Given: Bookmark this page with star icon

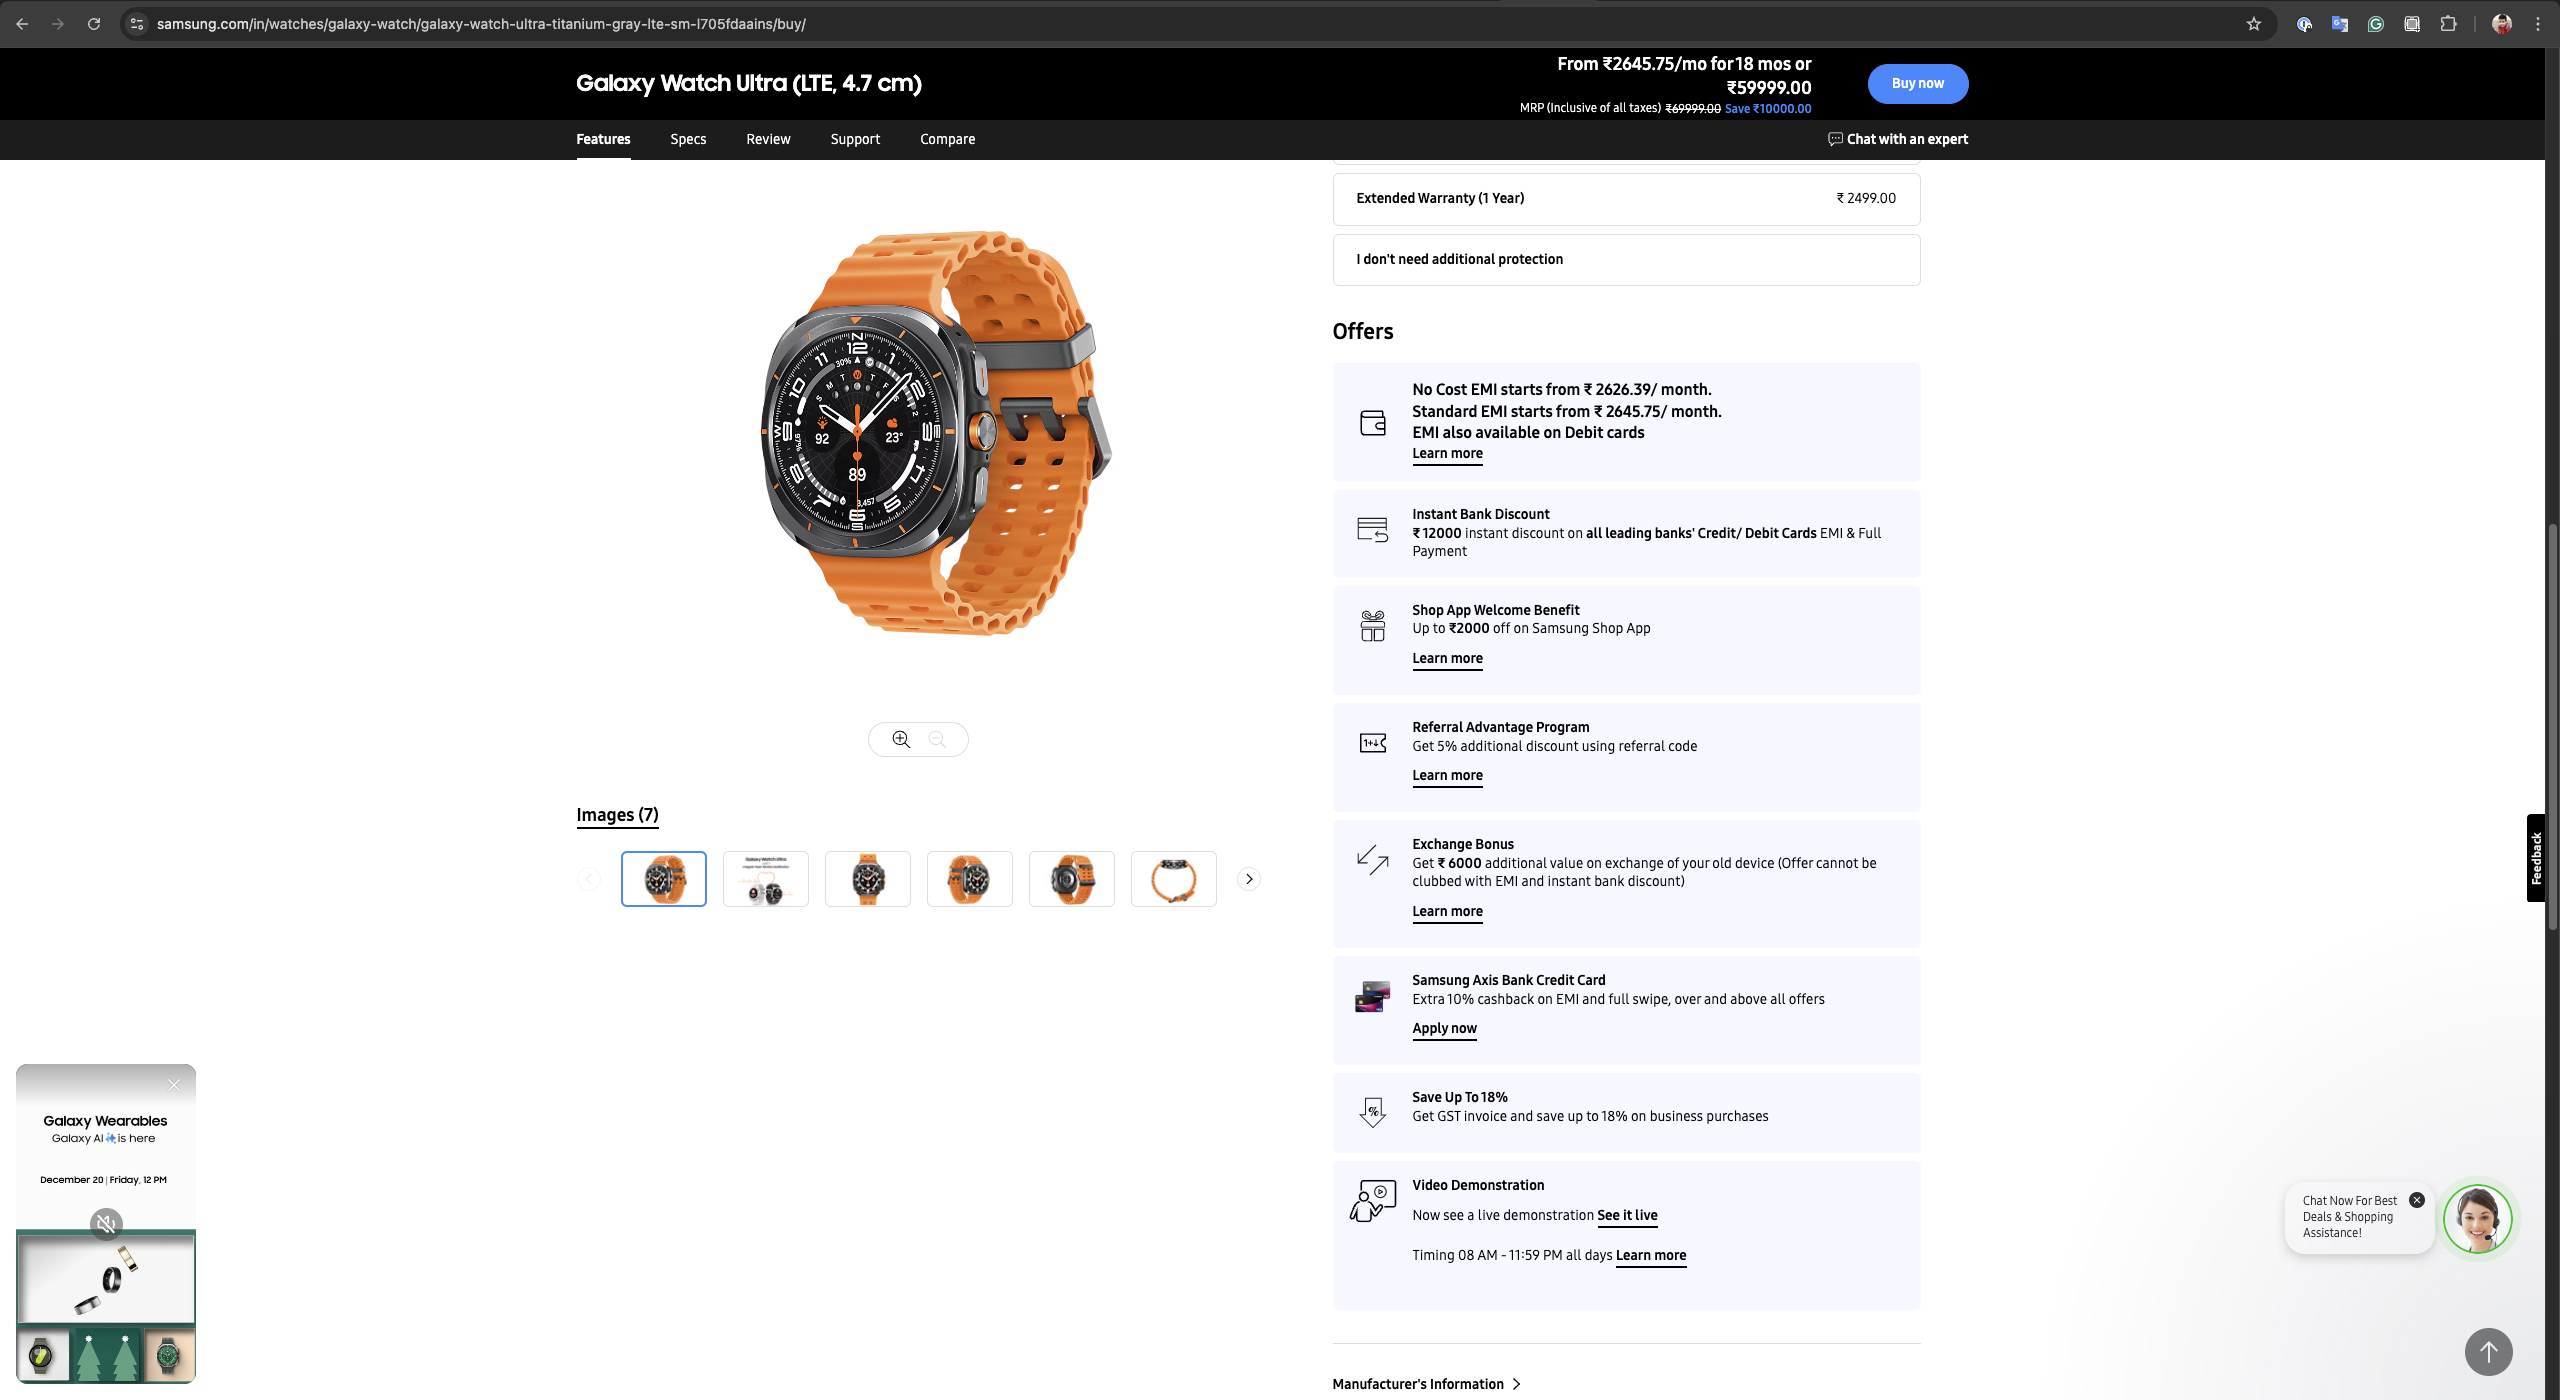Looking at the screenshot, I should [x=2253, y=24].
